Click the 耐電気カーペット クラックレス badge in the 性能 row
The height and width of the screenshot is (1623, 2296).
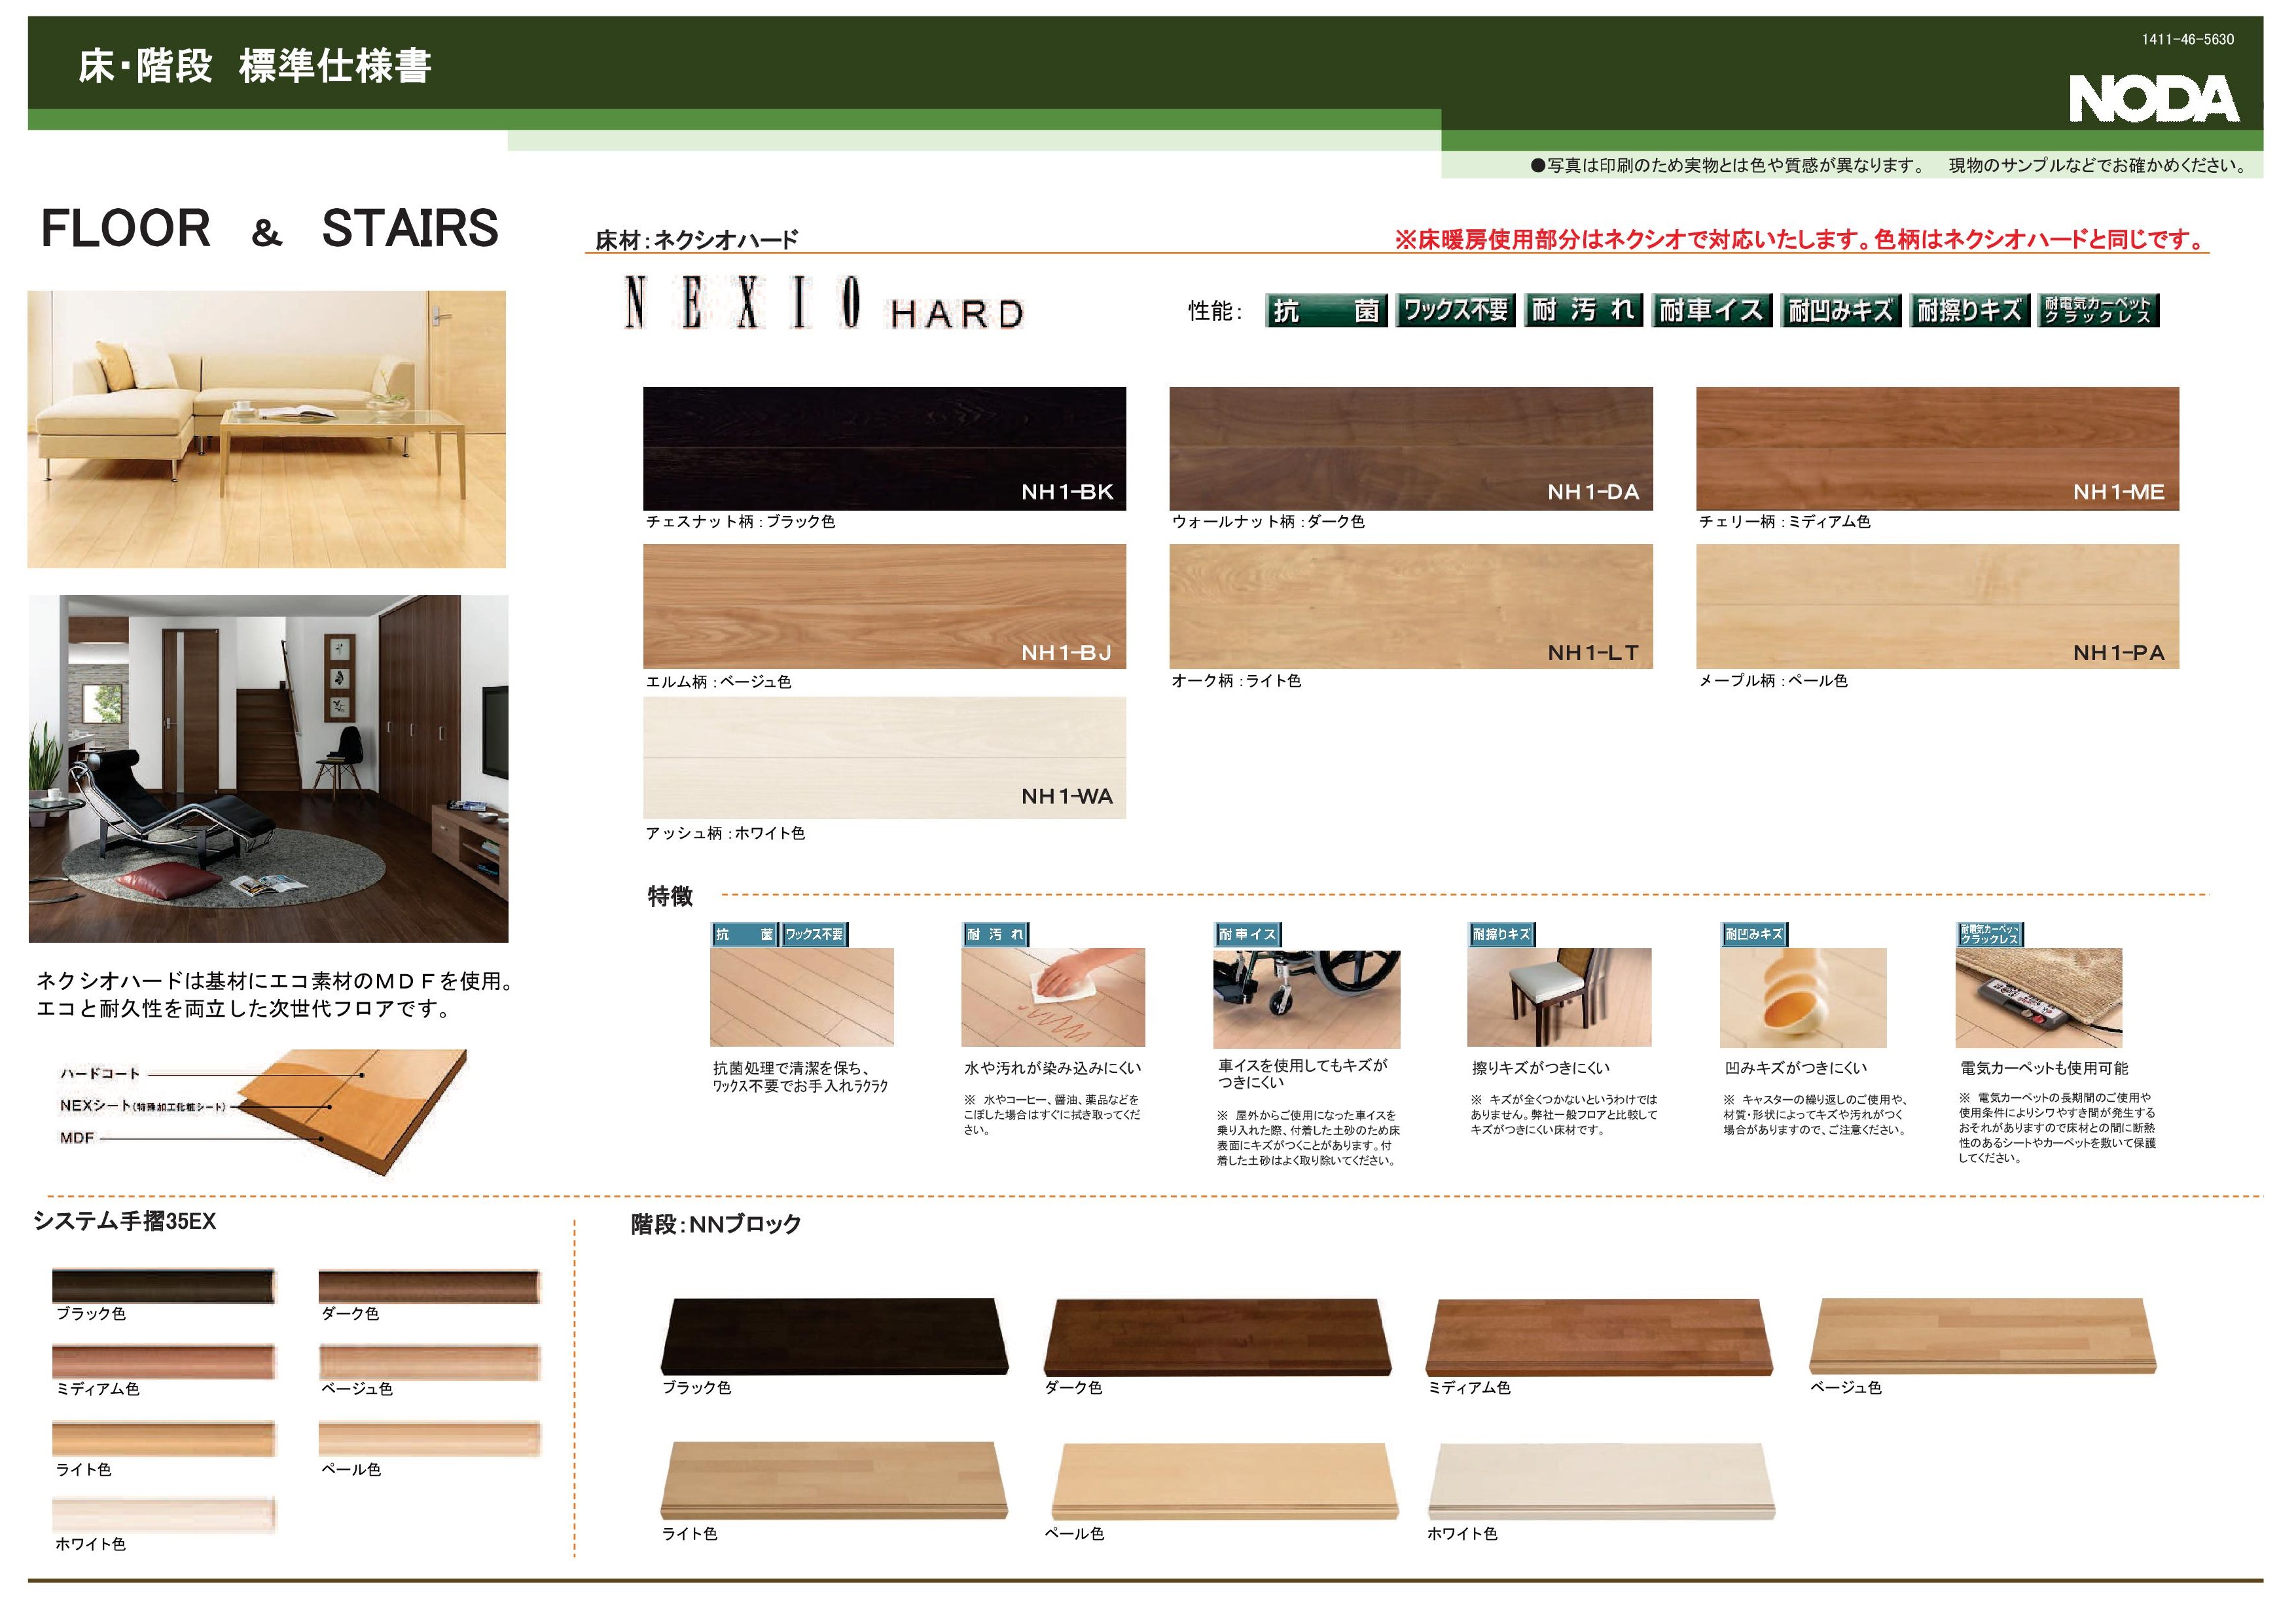point(2098,311)
